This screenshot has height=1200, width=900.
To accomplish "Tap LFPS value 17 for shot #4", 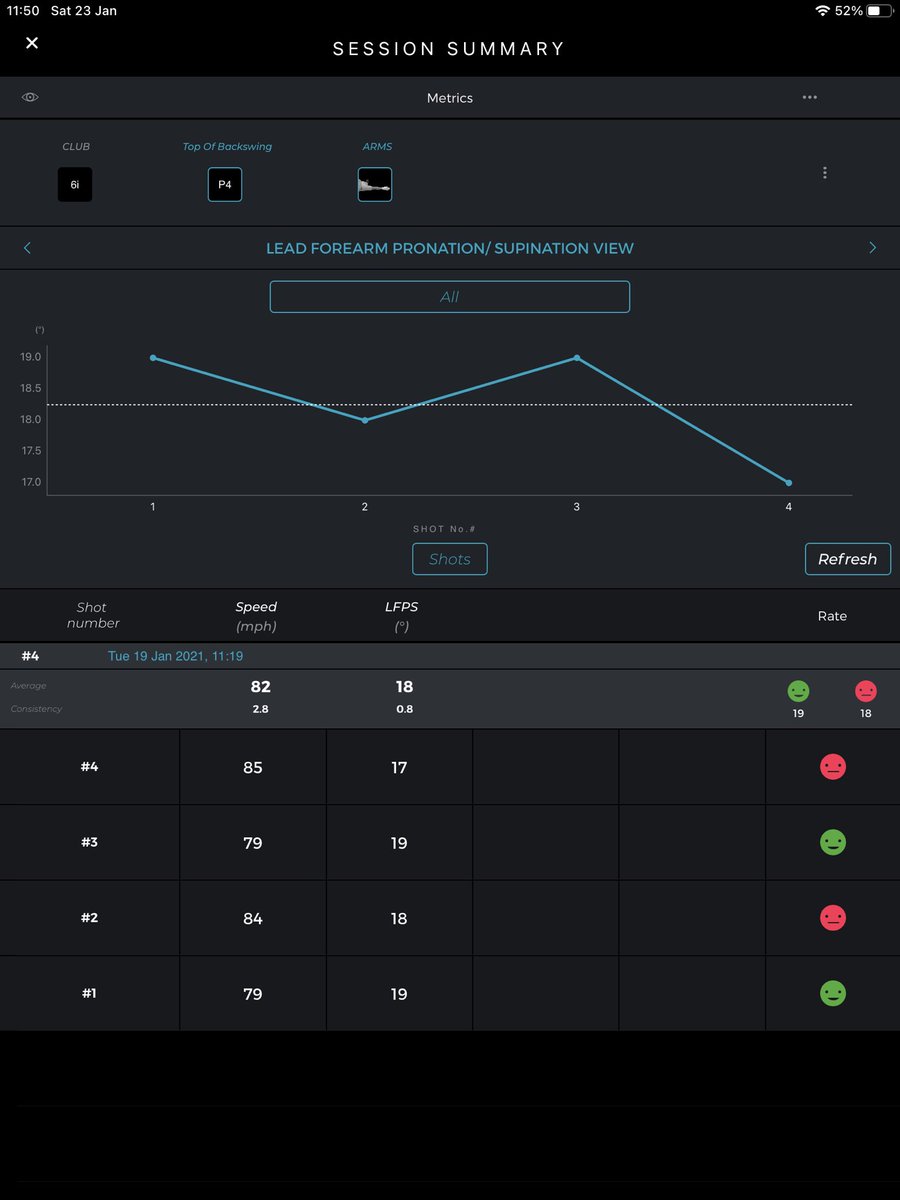I will pyautogui.click(x=399, y=768).
